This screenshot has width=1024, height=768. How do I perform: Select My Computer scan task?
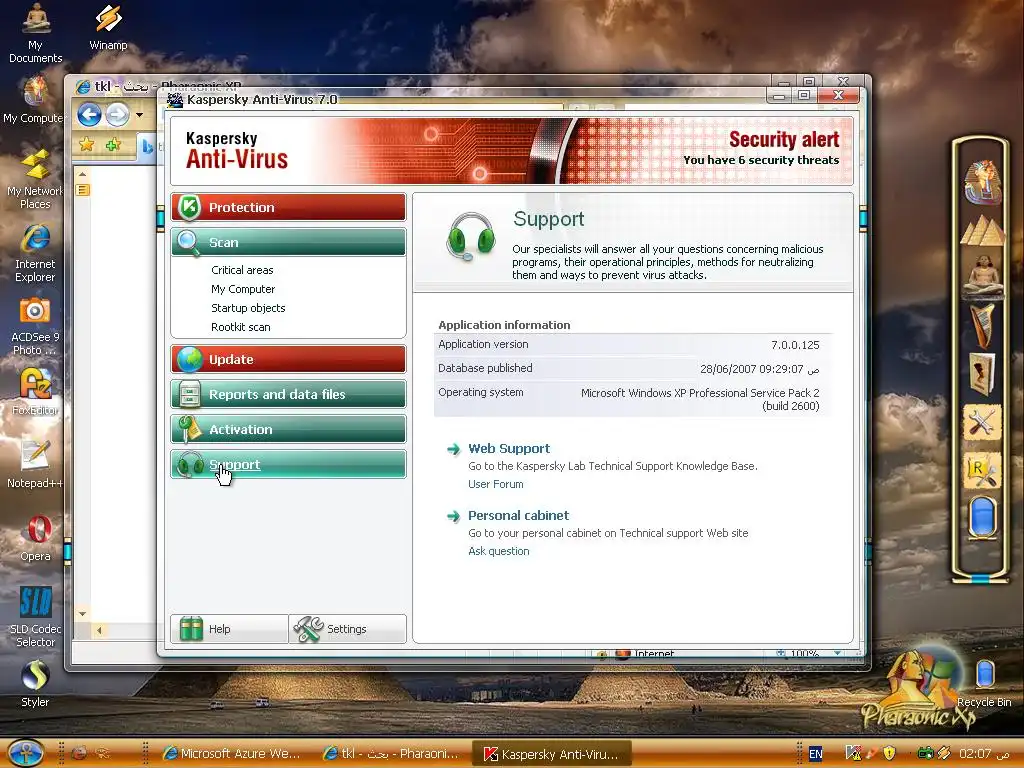click(x=243, y=289)
